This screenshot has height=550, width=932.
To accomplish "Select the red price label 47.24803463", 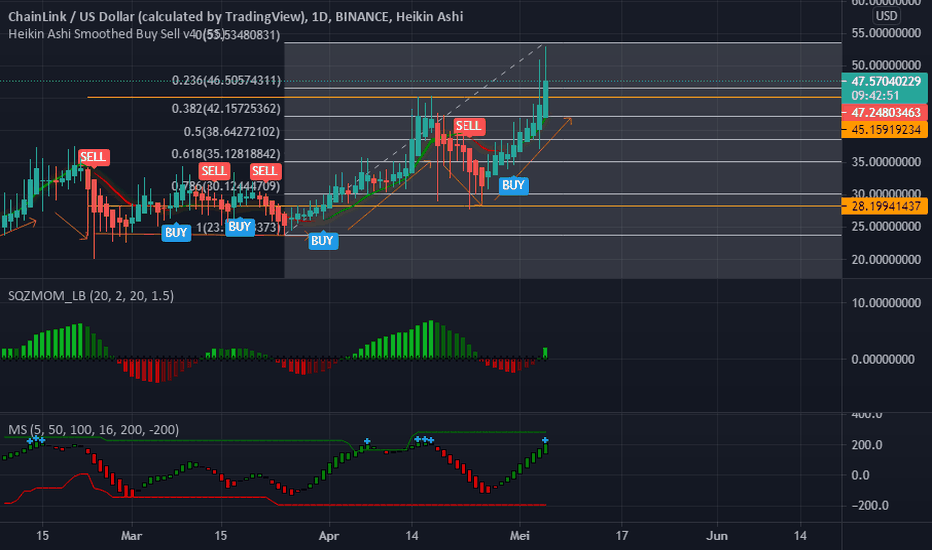I will point(885,112).
